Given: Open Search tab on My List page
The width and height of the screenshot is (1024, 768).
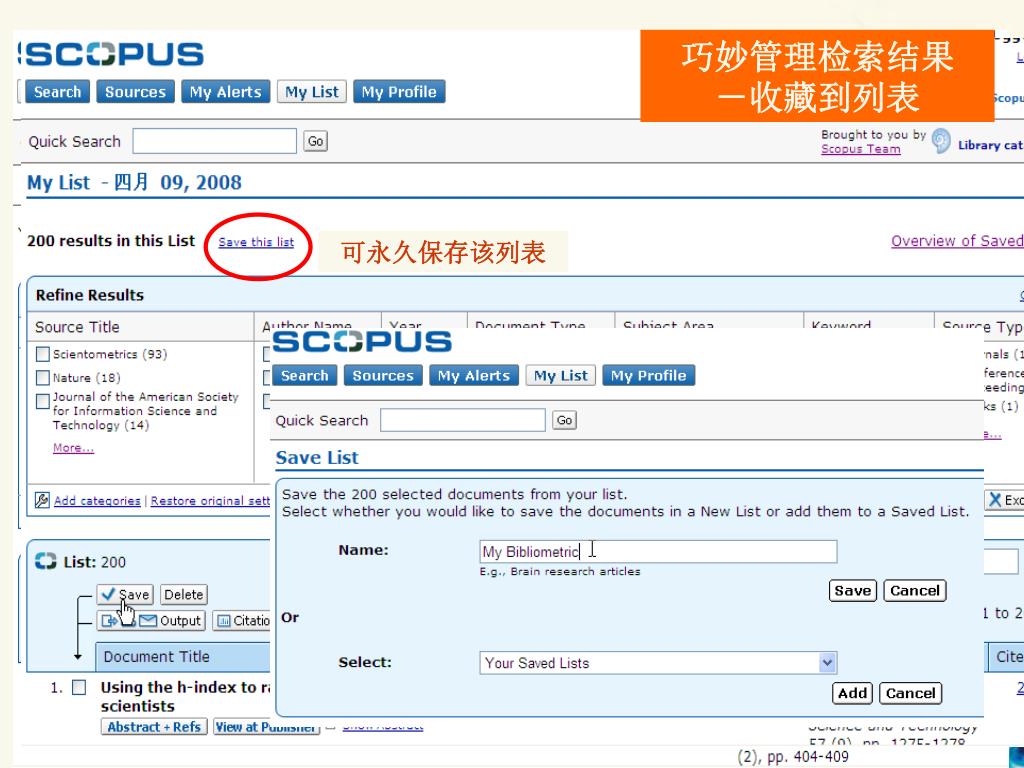Looking at the screenshot, I should point(57,92).
